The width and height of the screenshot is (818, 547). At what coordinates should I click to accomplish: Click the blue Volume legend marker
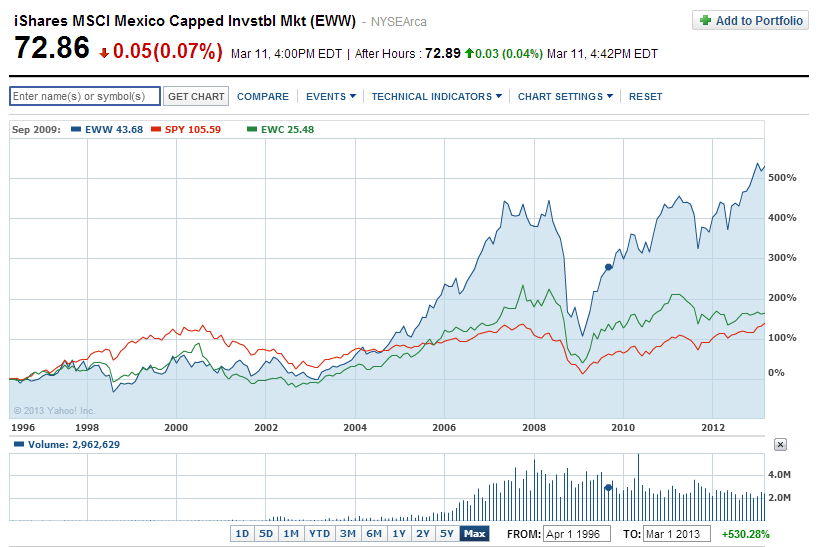point(19,444)
